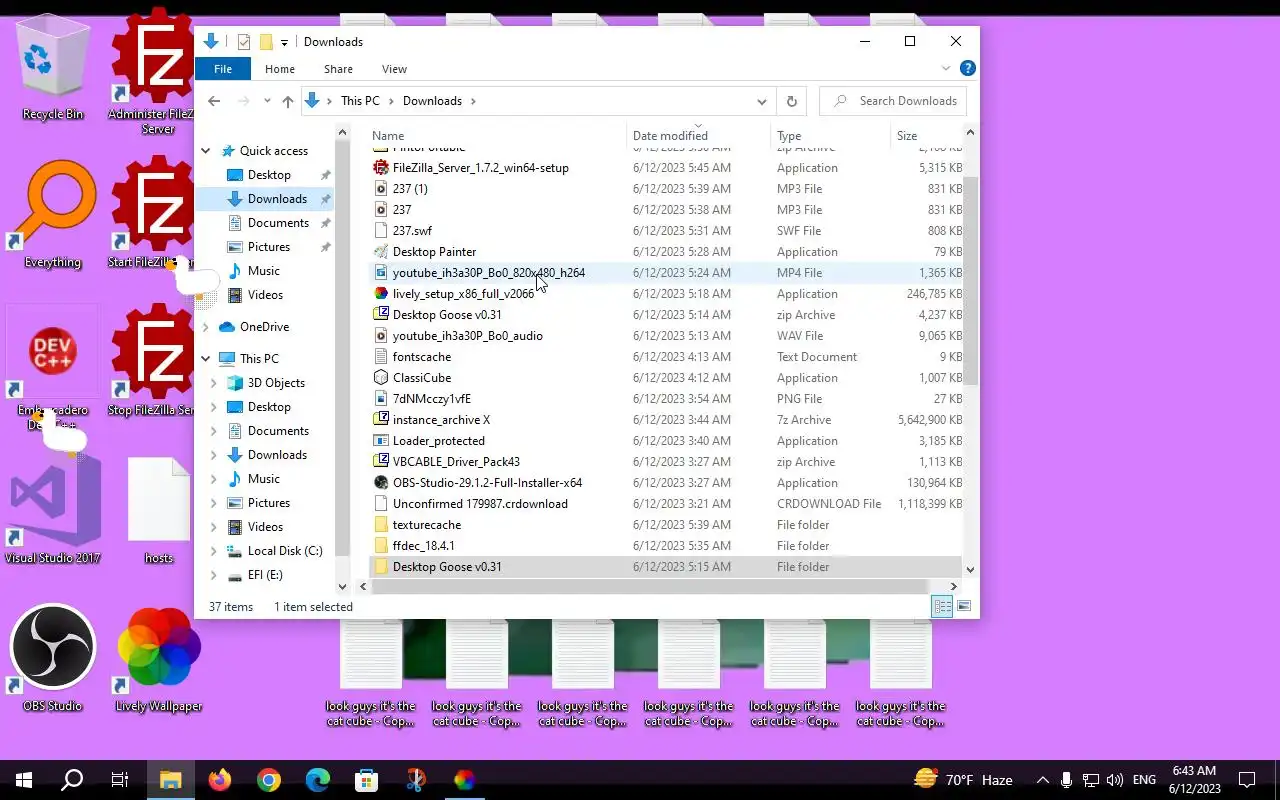The image size is (1280, 800).
Task: Click the volume speaker tray icon
Action: click(1115, 780)
